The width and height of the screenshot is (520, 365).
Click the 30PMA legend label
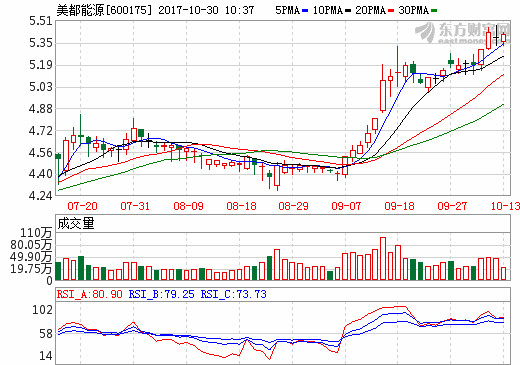click(414, 10)
